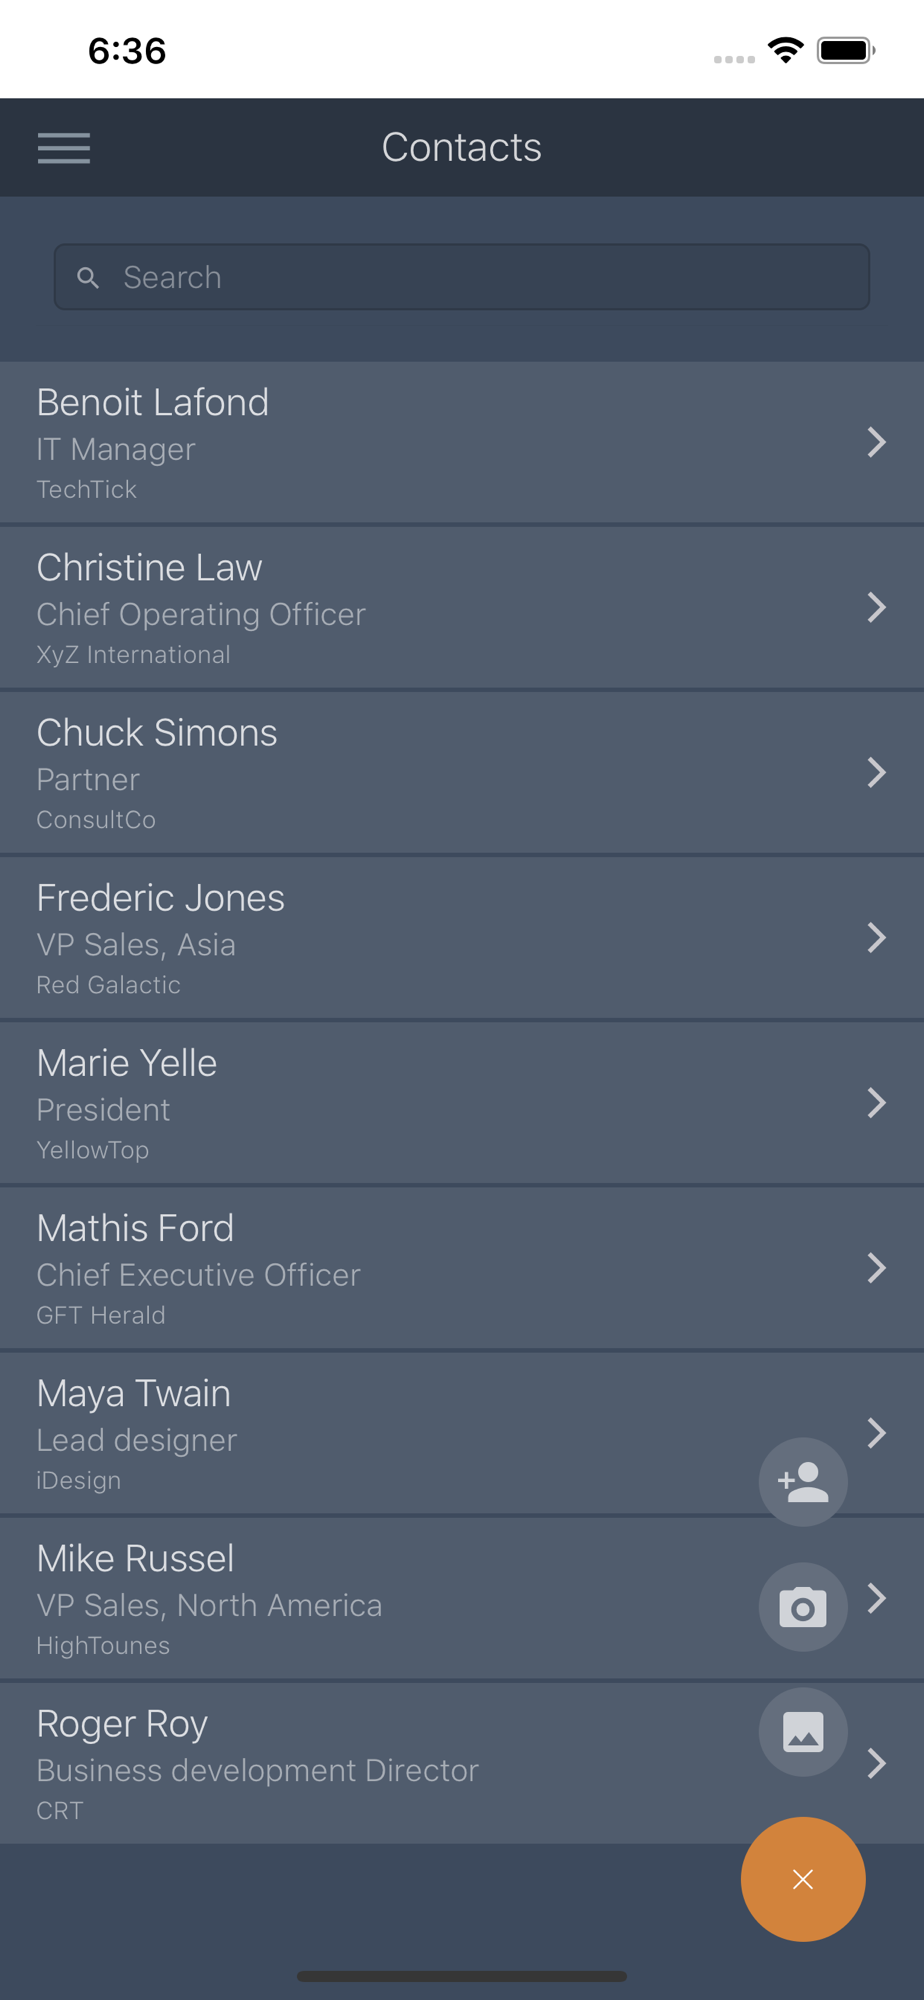Image resolution: width=924 pixels, height=2000 pixels.
Task: Expand Benoit Lafond's row chevron
Action: 877,442
